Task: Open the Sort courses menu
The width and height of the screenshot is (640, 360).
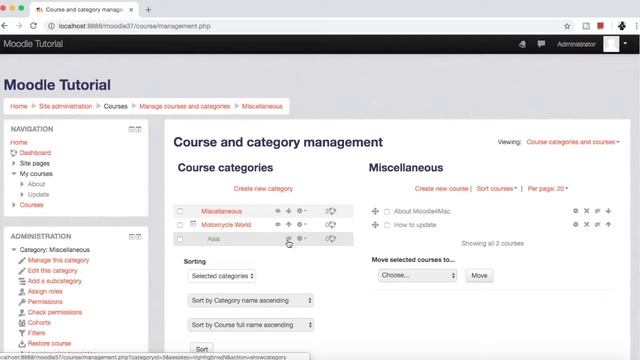Action: coord(497,189)
